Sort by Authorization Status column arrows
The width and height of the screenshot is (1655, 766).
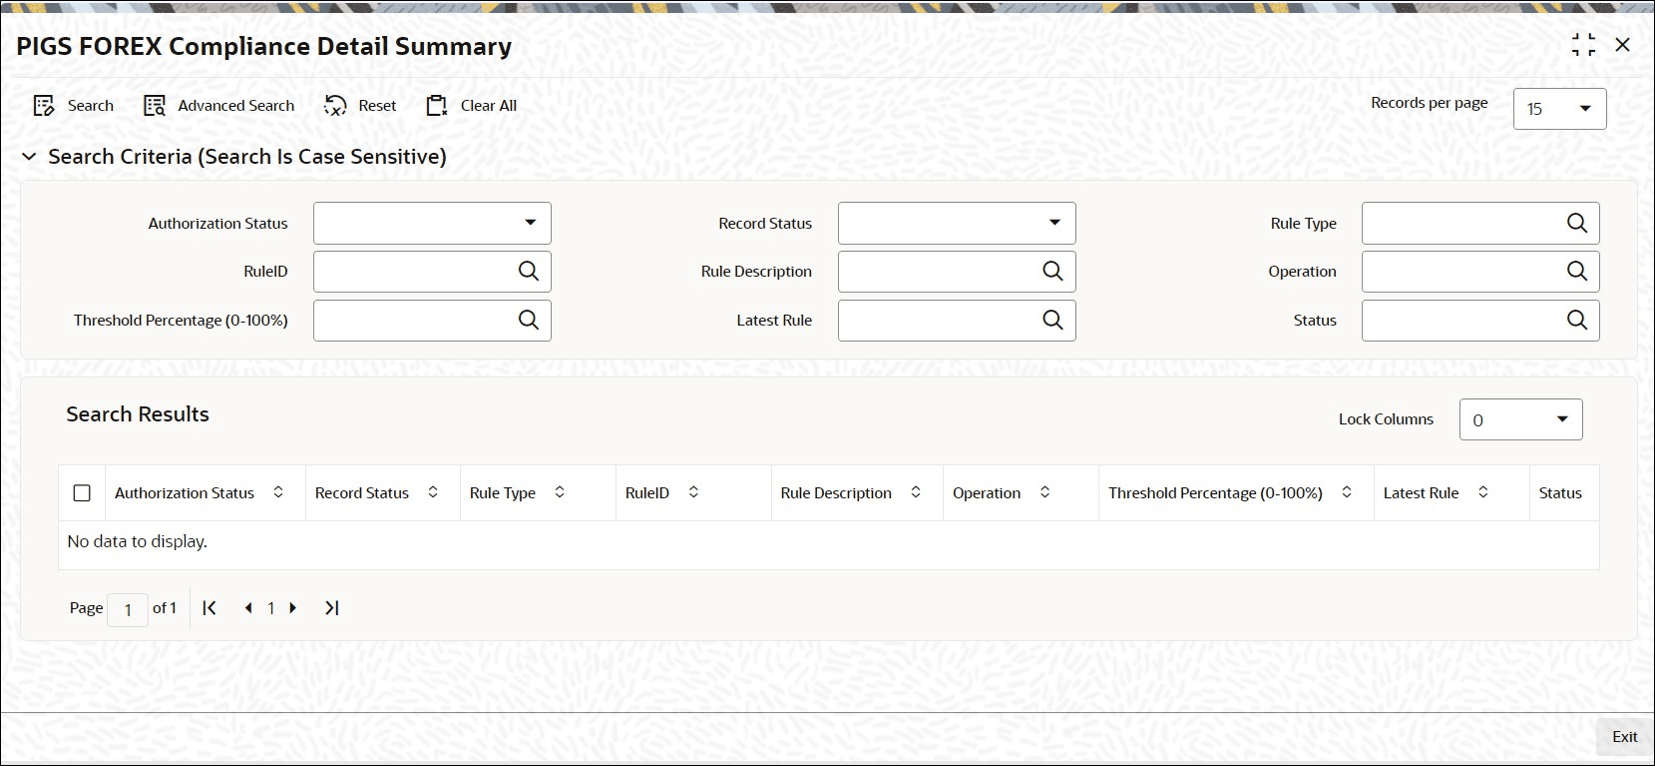point(278,492)
